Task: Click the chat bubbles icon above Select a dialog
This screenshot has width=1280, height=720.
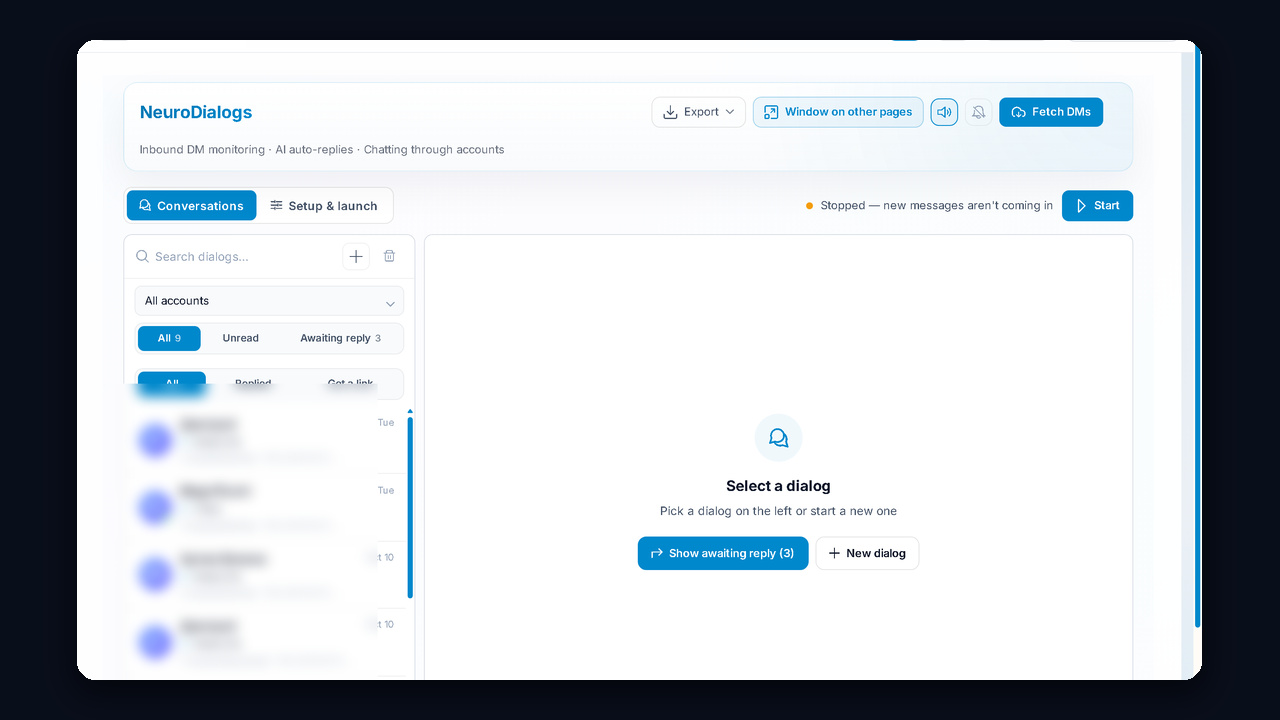Action: 778,438
